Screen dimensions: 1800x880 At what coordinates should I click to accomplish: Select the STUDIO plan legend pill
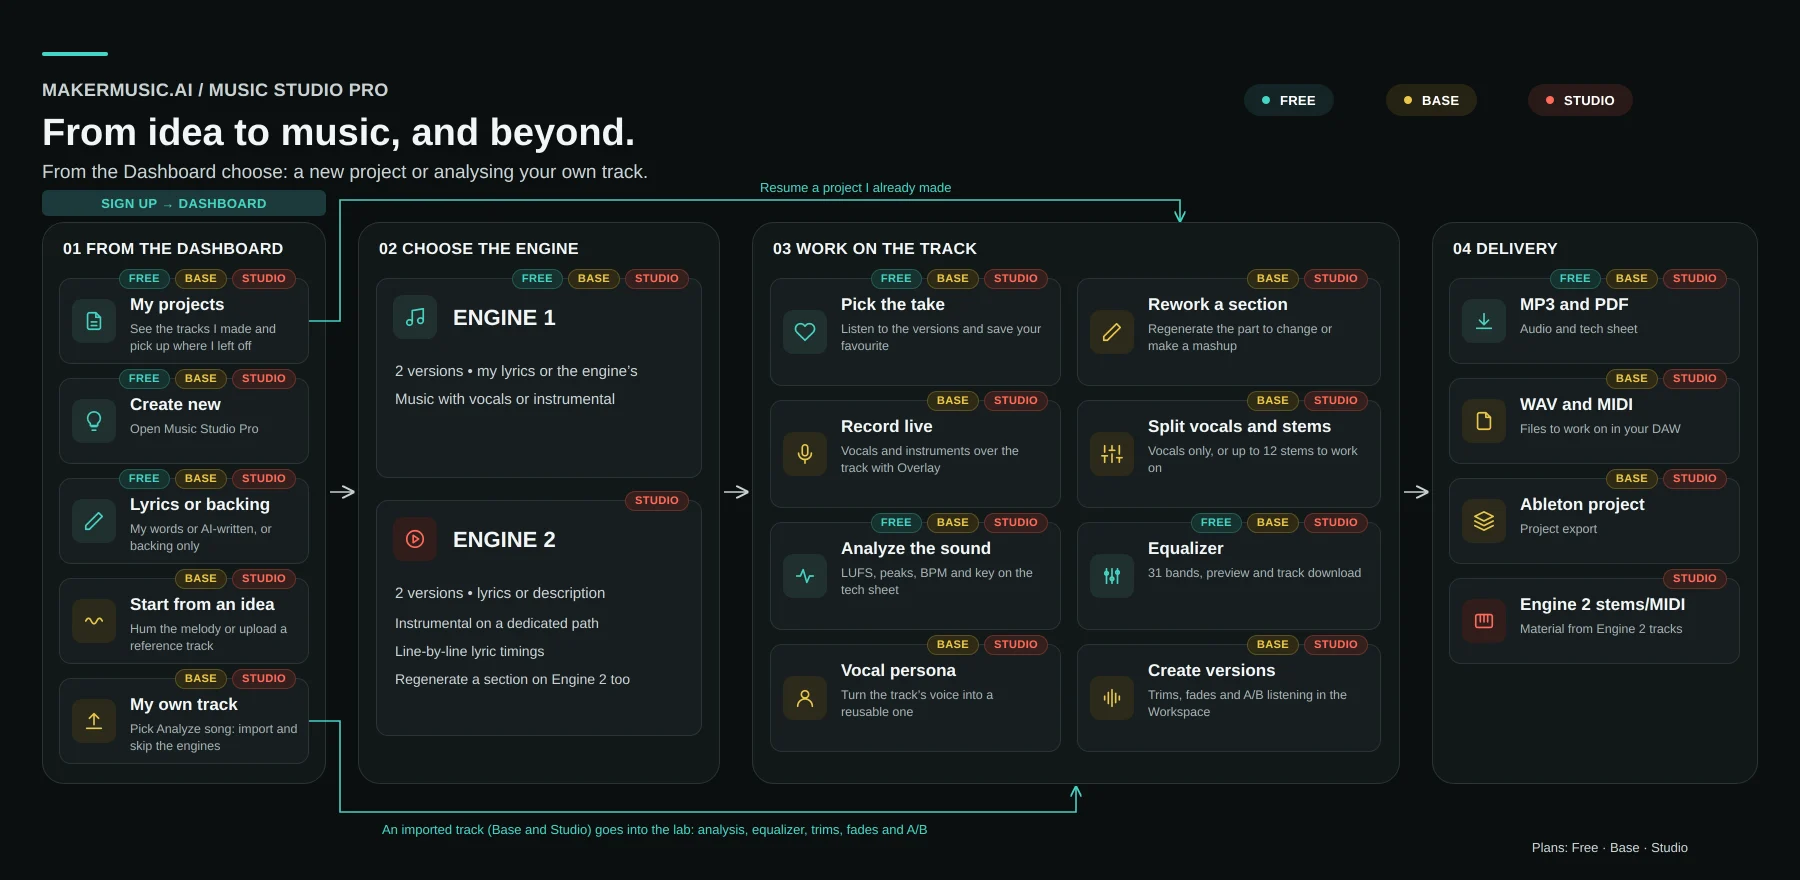(1580, 100)
